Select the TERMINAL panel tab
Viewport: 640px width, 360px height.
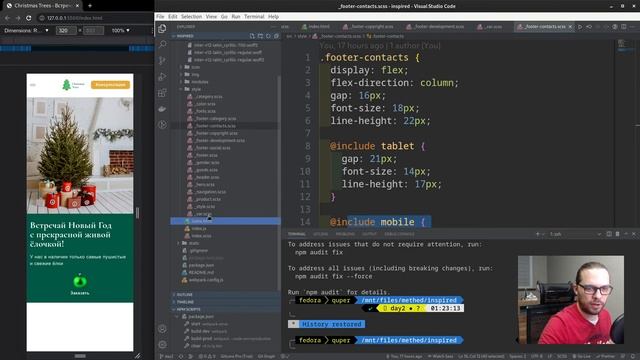tap(296, 234)
